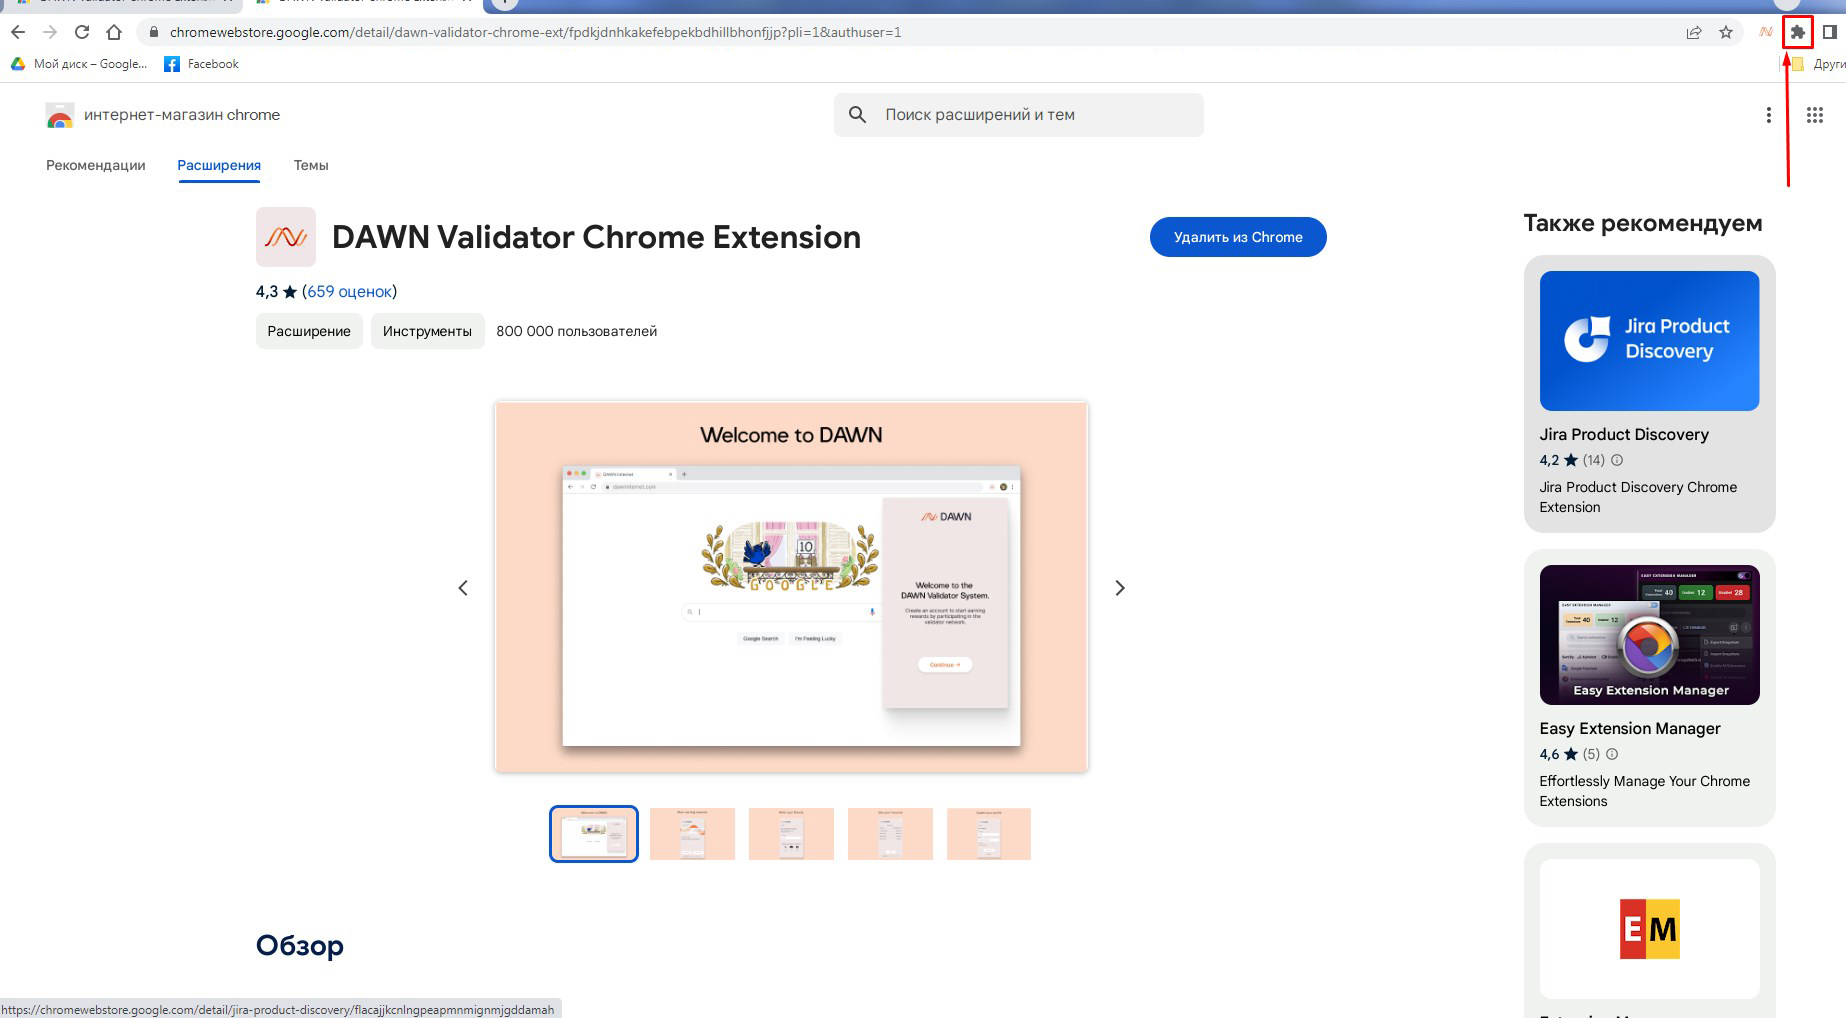Open the Easy Extension Manager card image

click(1649, 635)
